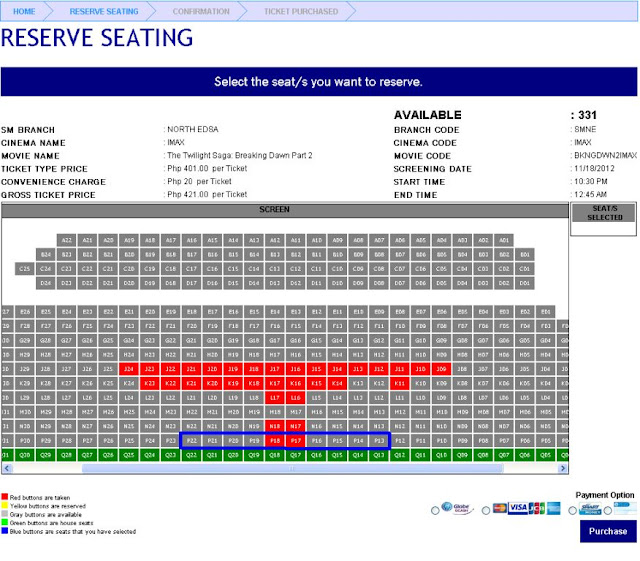This screenshot has height=561, width=640.
Task: Click the SCREEN header bar above the seats
Action: (285, 209)
